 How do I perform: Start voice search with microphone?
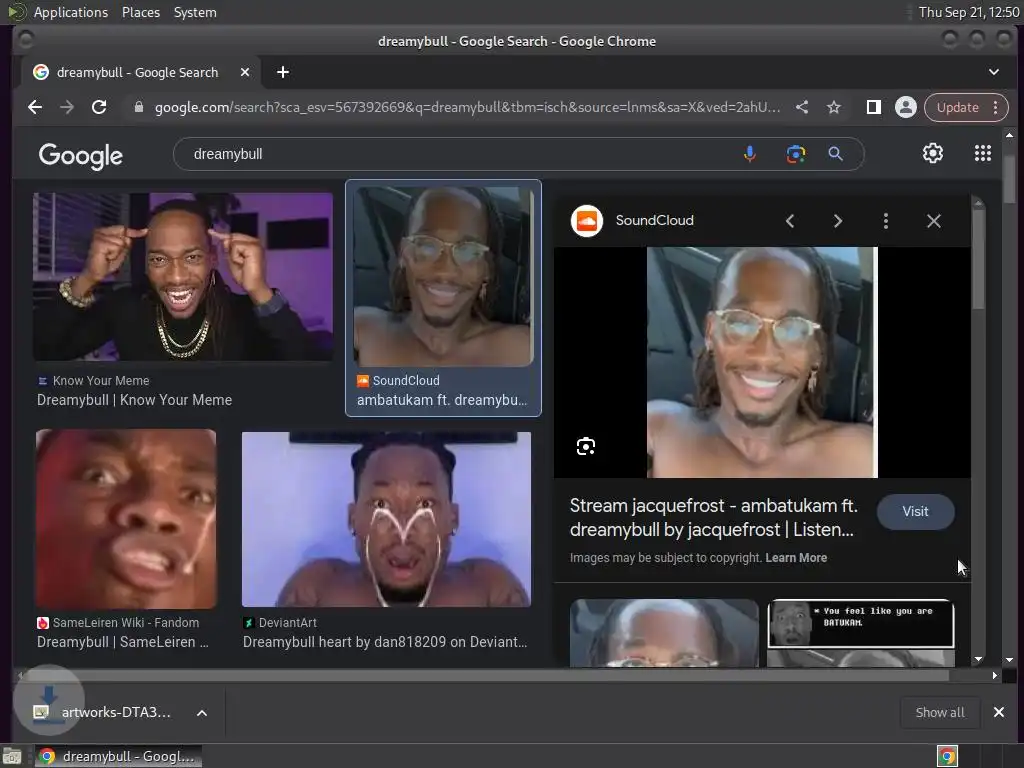click(750, 154)
